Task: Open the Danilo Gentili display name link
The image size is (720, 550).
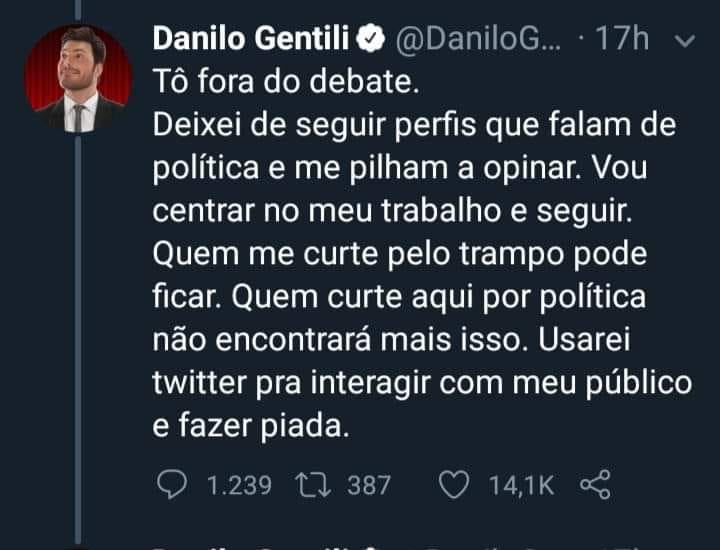Action: click(251, 38)
